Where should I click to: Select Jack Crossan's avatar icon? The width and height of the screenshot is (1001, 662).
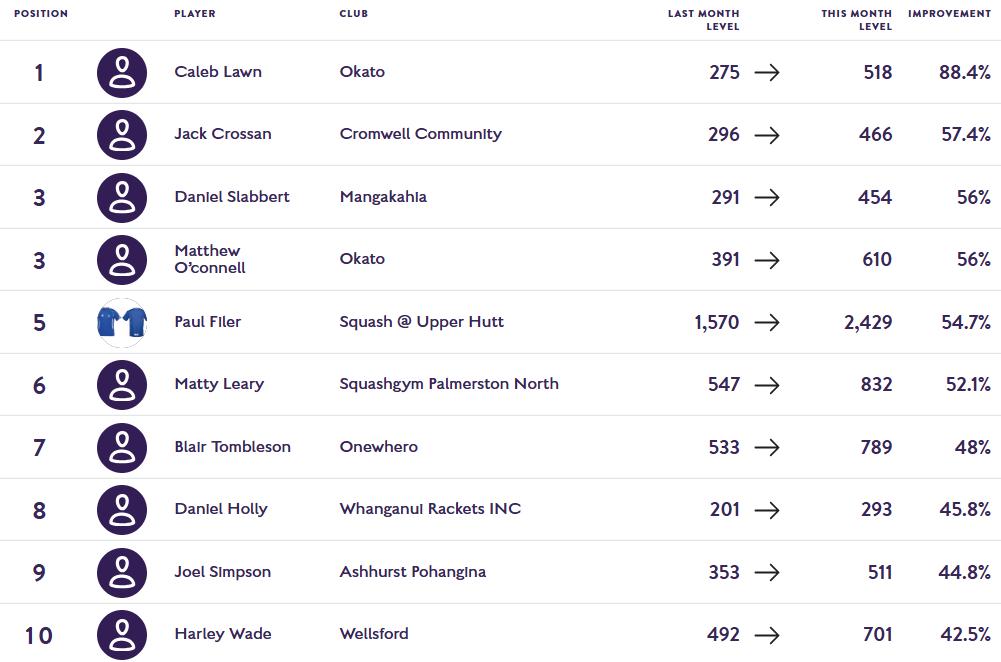coord(122,135)
